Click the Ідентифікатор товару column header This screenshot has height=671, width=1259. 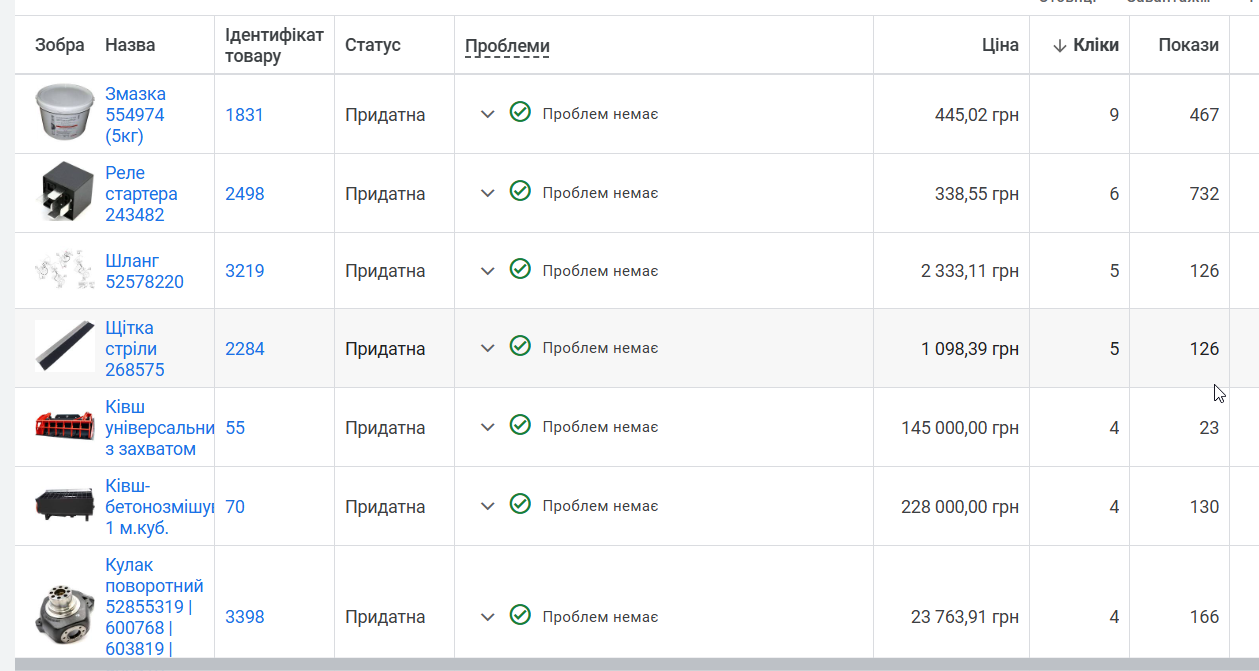(x=274, y=45)
